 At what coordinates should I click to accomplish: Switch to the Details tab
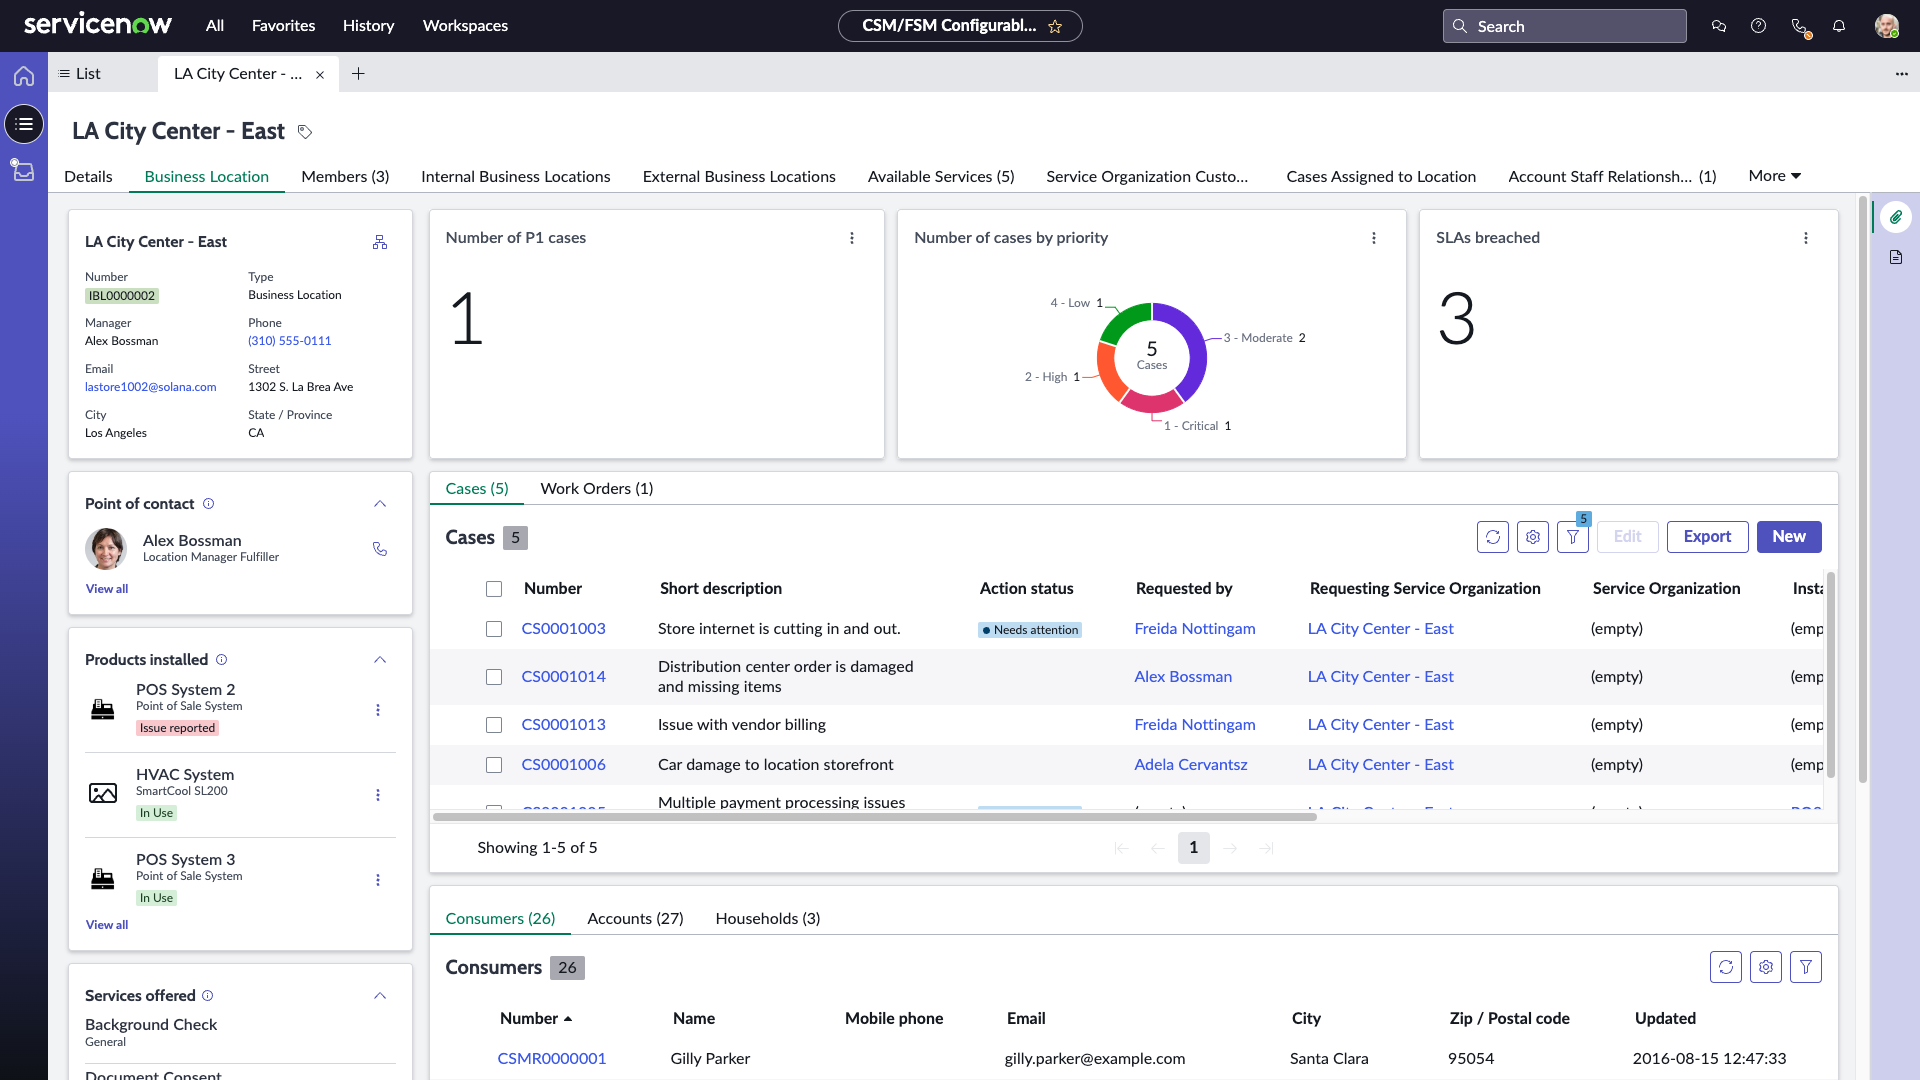(88, 177)
